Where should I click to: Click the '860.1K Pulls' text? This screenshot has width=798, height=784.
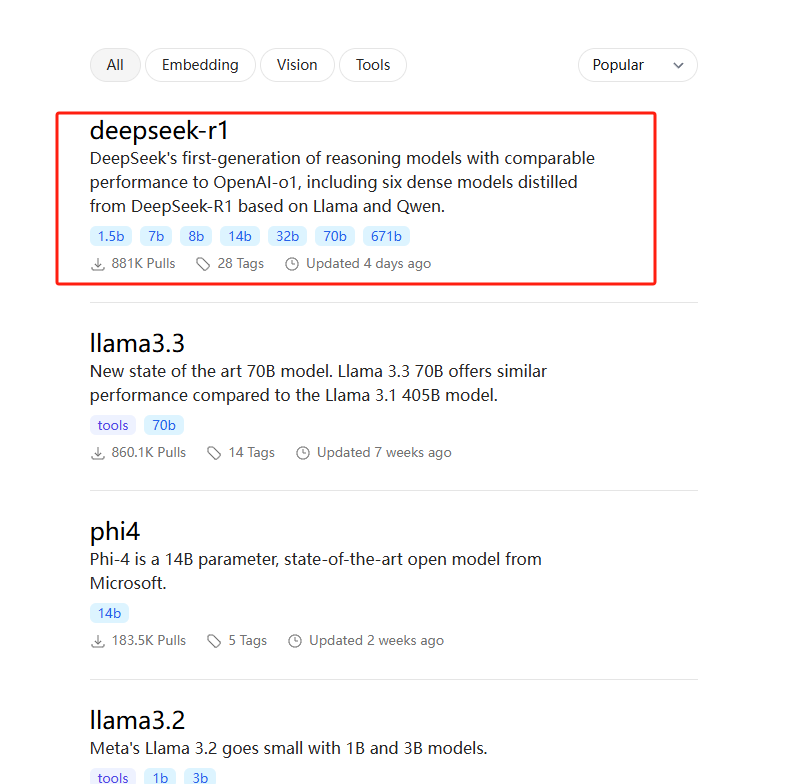coord(149,453)
